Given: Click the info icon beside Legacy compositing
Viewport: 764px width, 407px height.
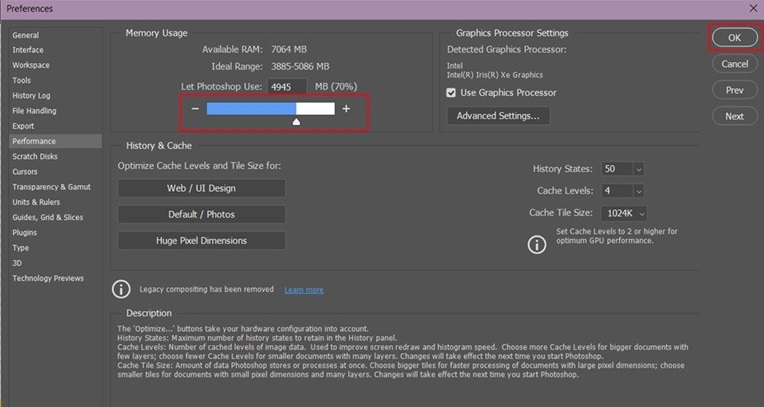Looking at the screenshot, I should click(x=121, y=289).
